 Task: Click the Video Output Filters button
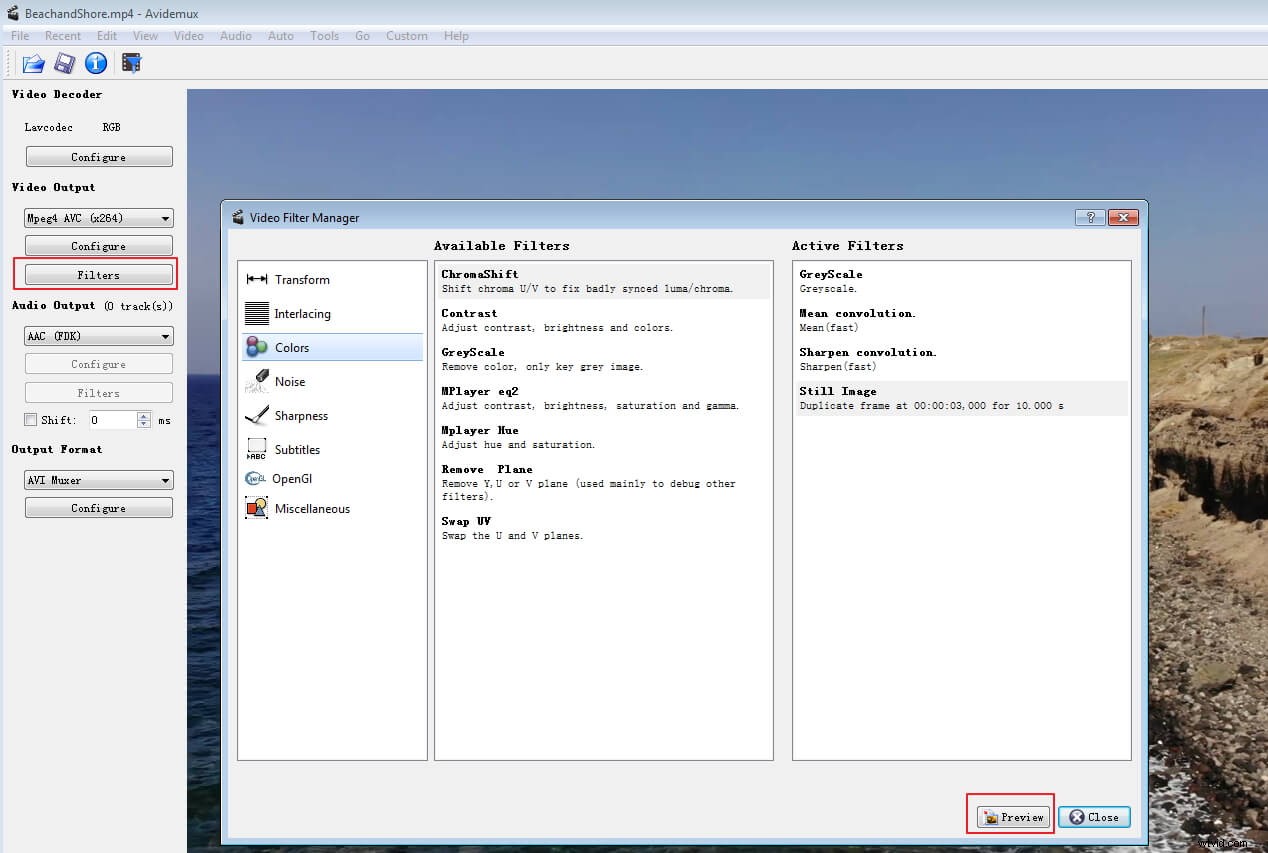coord(98,275)
